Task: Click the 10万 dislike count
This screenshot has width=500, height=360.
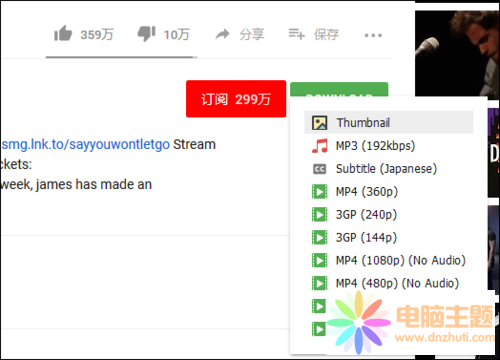Action: pyautogui.click(x=176, y=34)
